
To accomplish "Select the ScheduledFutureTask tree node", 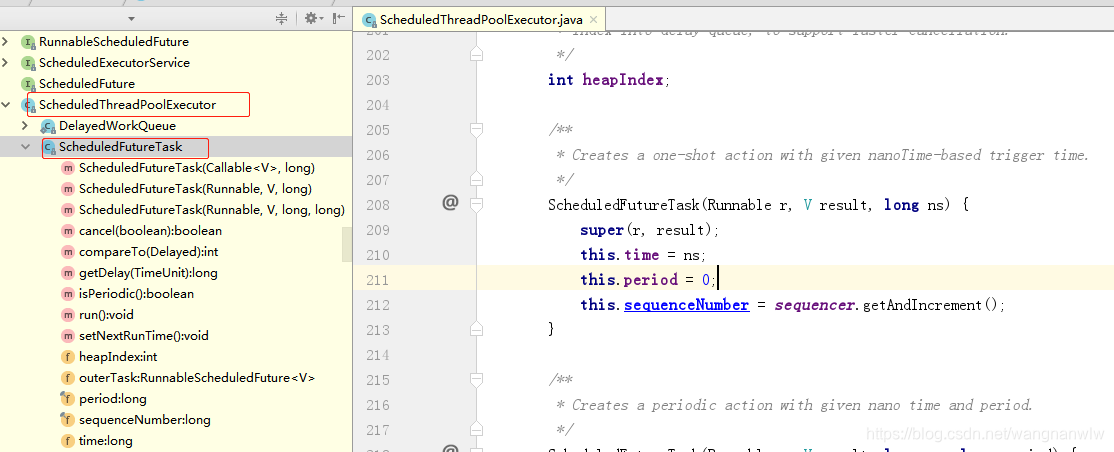I will tap(120, 147).
